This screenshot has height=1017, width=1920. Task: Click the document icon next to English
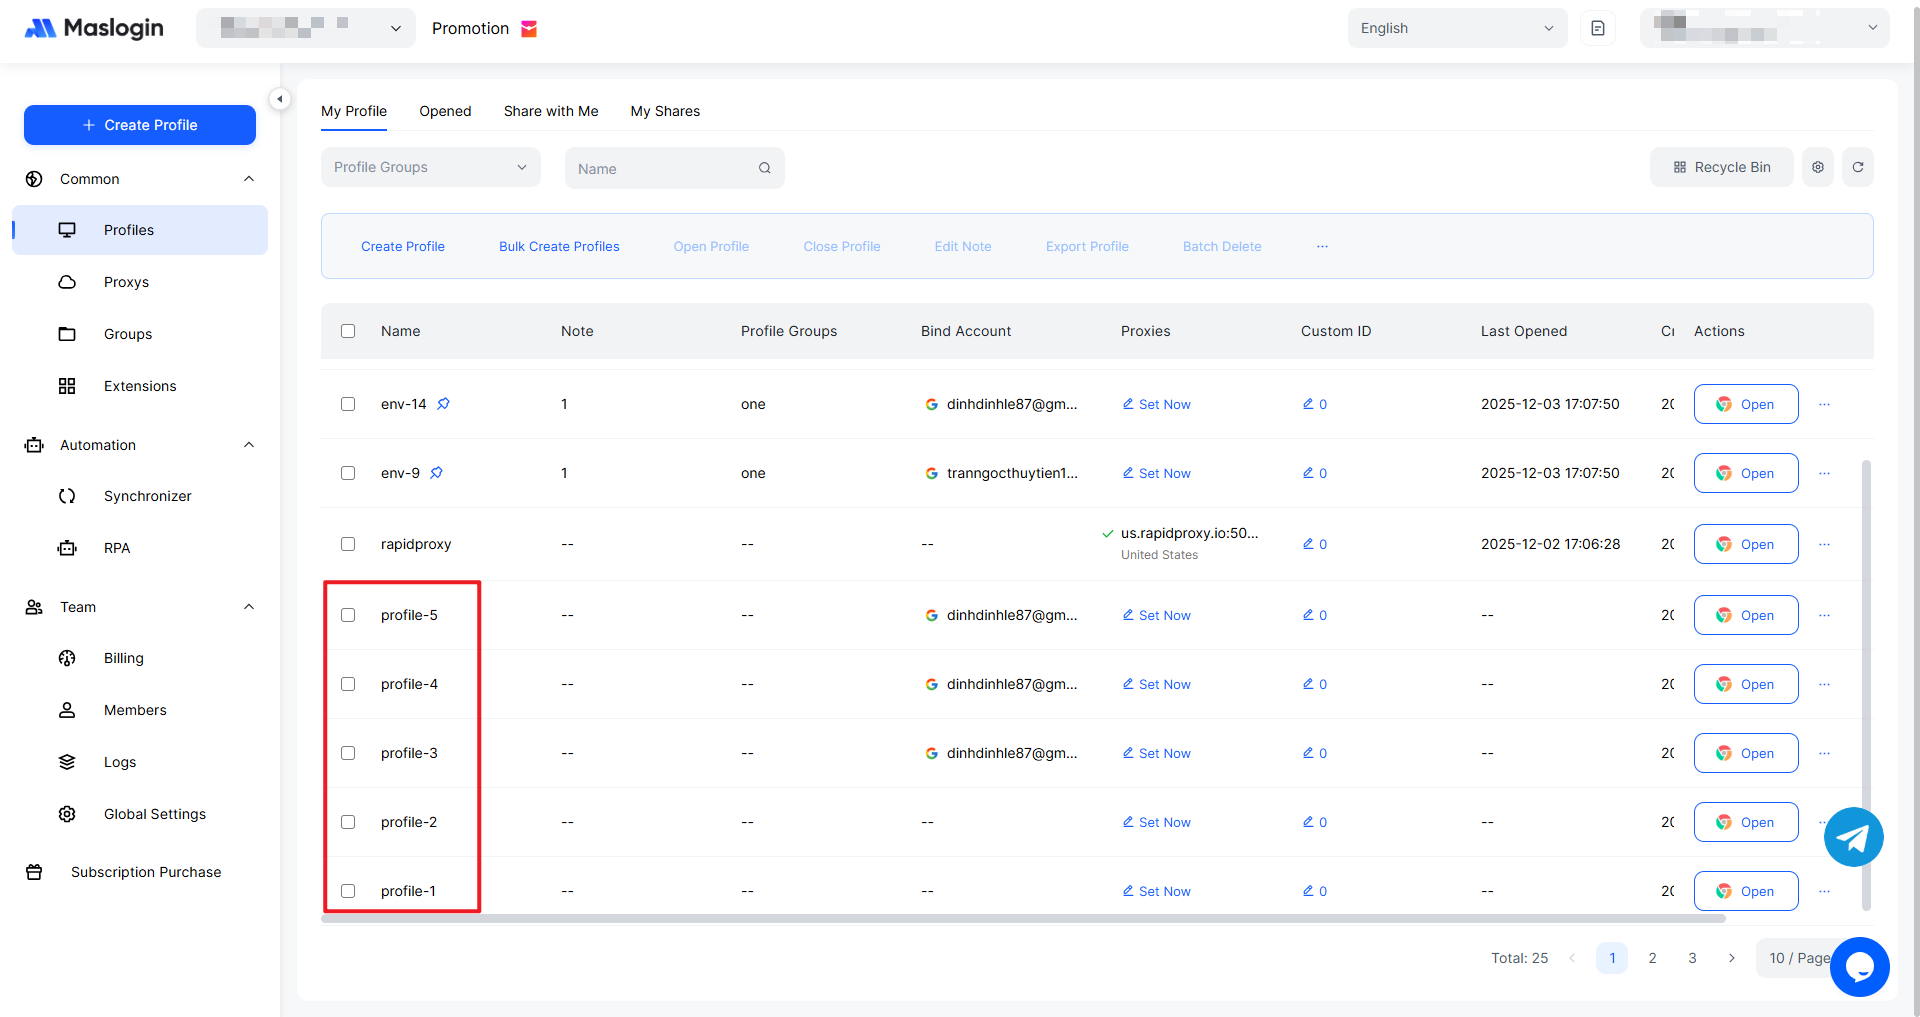point(1597,28)
